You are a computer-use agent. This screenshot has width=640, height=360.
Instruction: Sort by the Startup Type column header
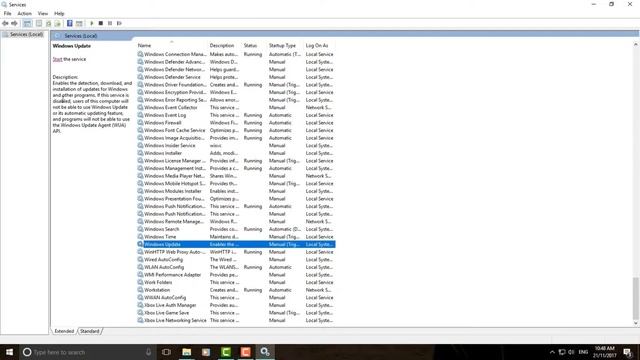[285, 45]
